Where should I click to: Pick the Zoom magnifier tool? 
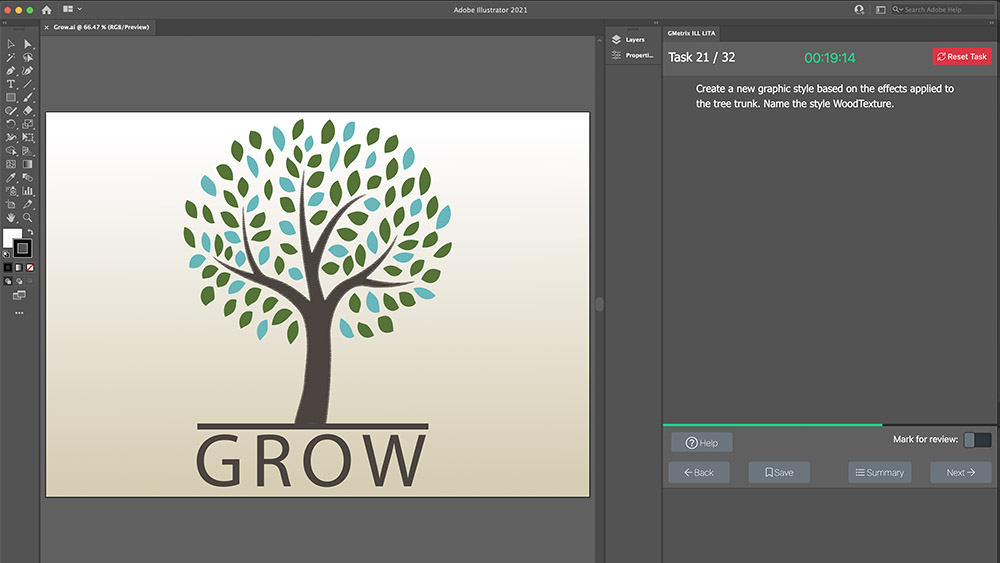[28, 216]
